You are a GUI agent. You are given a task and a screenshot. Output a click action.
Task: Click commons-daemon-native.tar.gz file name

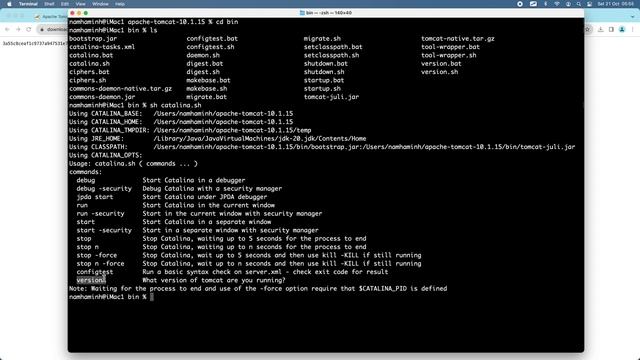click(120, 89)
